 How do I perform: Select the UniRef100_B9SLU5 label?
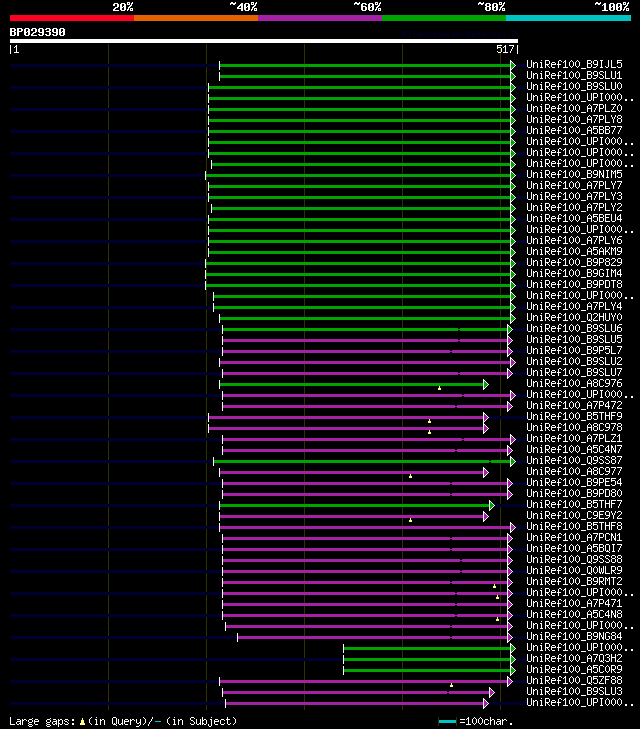click(x=574, y=339)
